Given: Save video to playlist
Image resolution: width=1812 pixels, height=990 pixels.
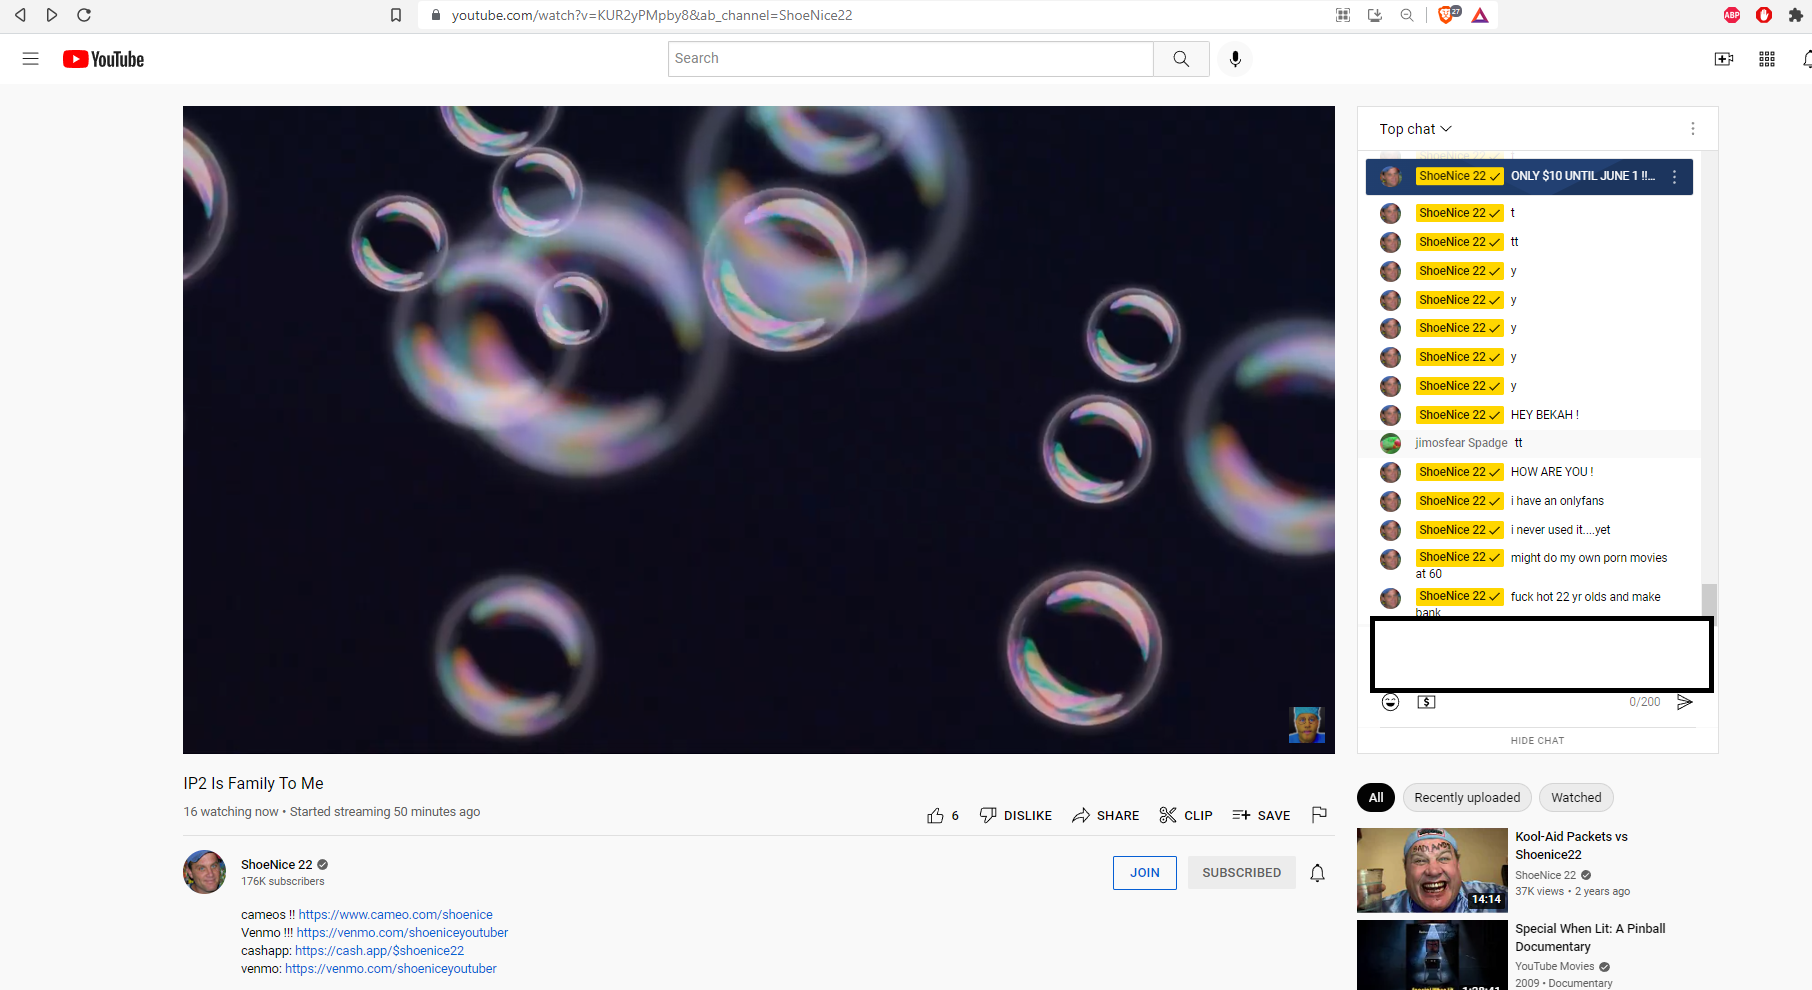Looking at the screenshot, I should click(x=1261, y=815).
